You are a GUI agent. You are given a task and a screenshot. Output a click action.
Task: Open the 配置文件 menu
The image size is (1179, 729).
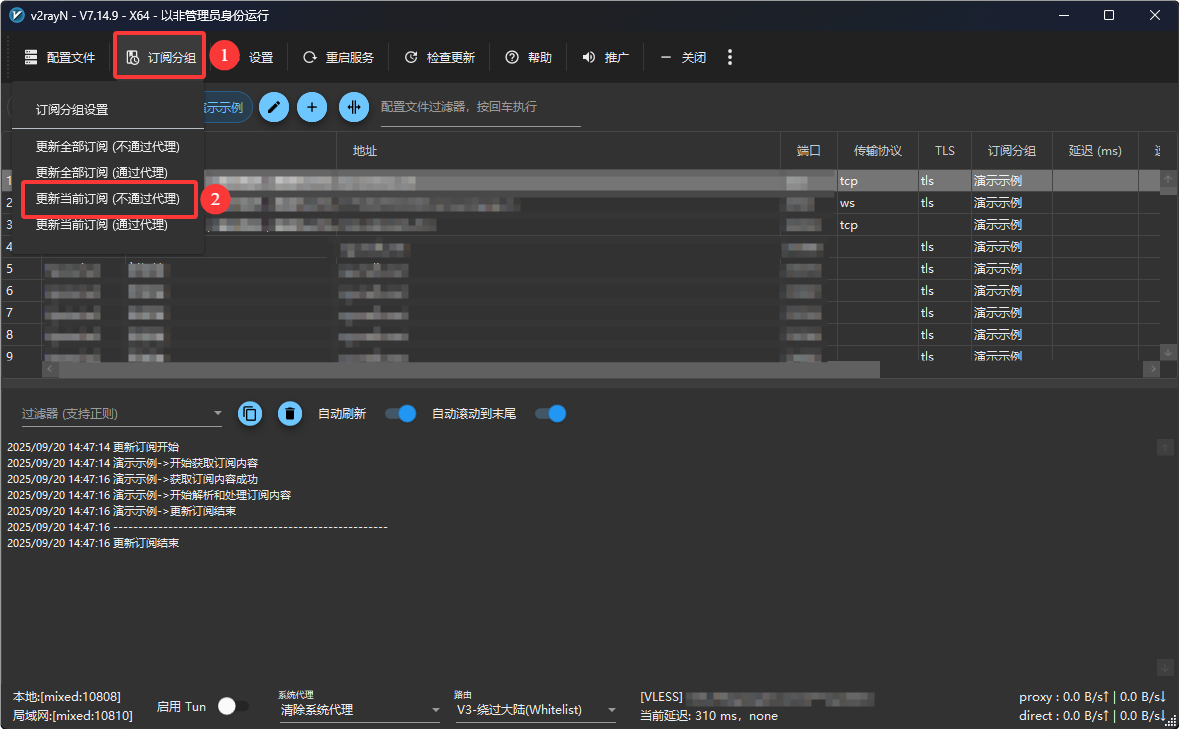60,58
